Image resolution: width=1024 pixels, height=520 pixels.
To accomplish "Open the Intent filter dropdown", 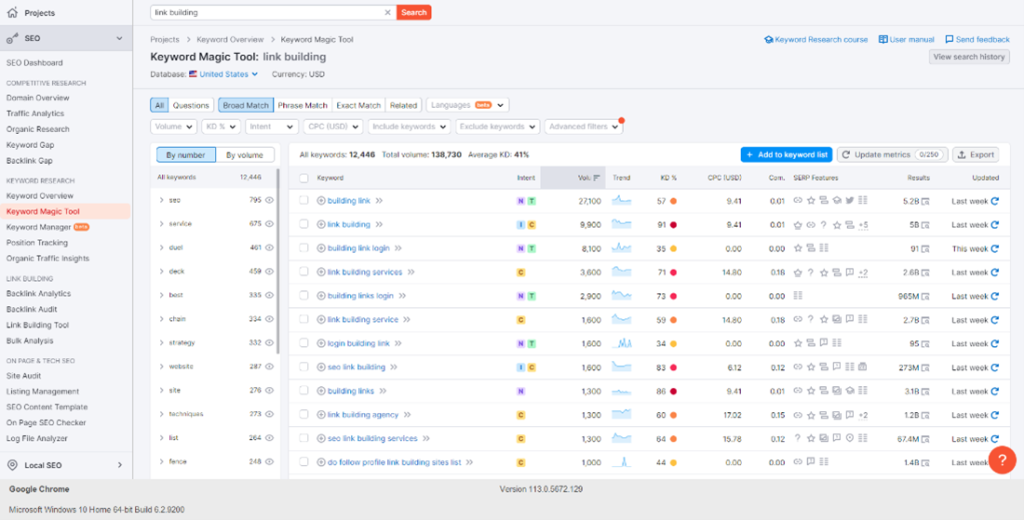I will coord(272,127).
